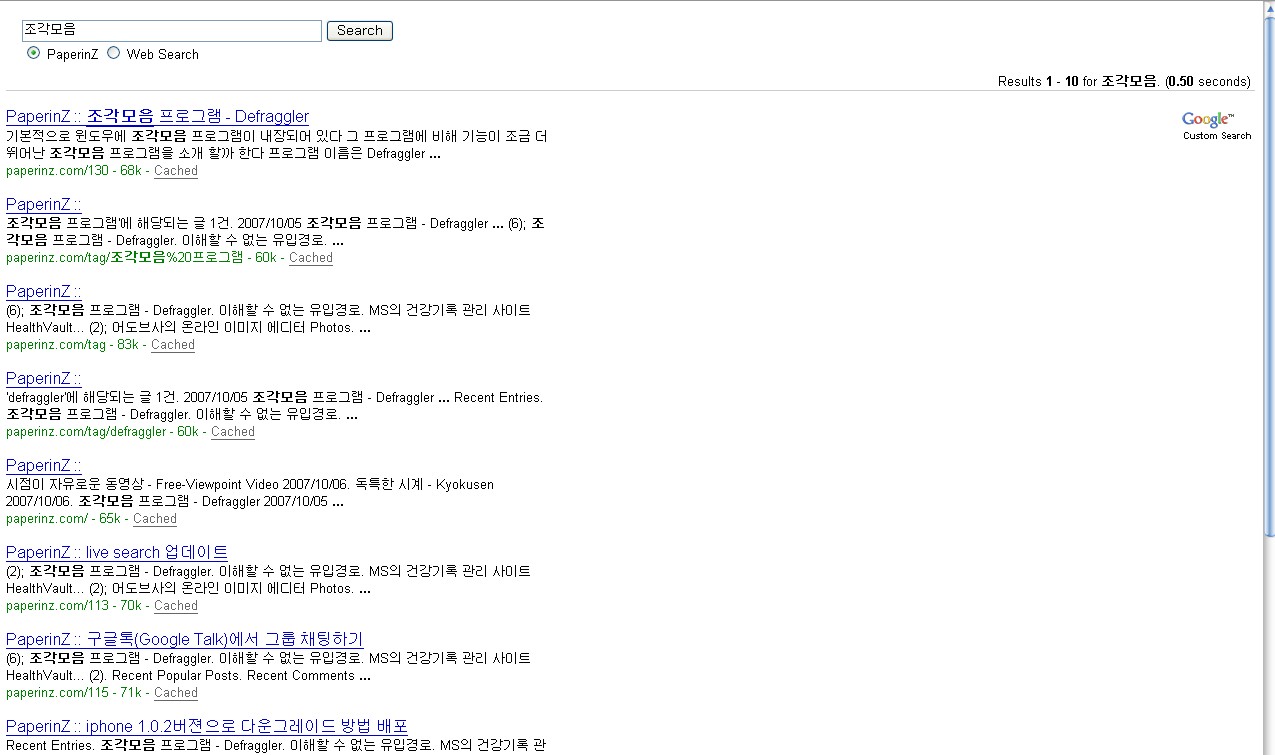Image resolution: width=1275 pixels, height=755 pixels.
Task: Select the PaperinZ radio button
Action: (x=34, y=53)
